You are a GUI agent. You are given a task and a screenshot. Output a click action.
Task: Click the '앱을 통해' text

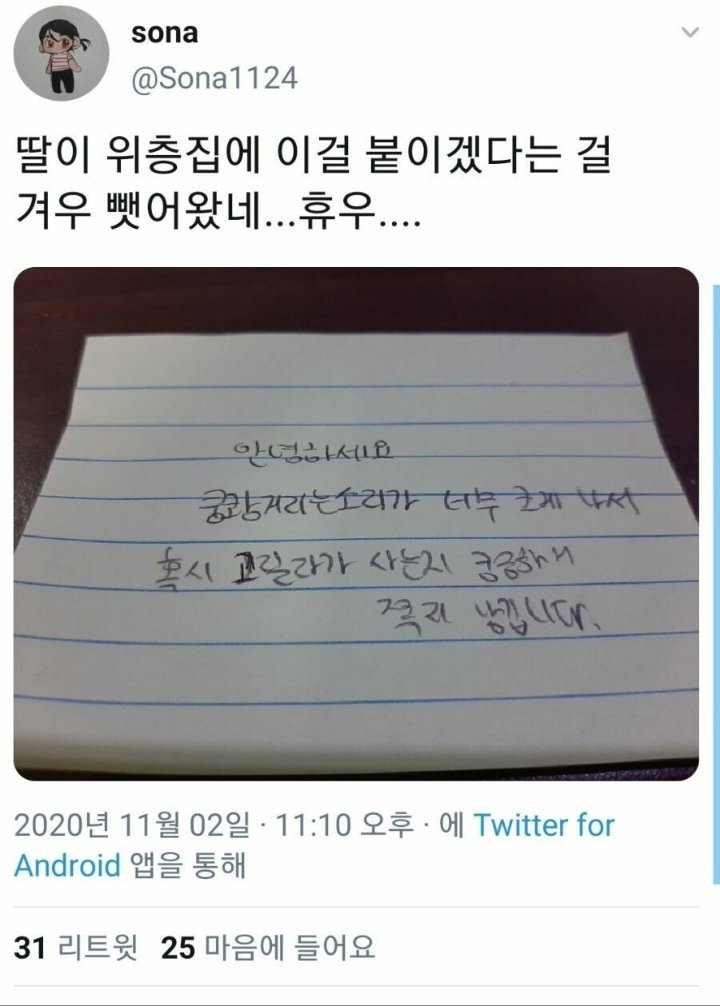[187, 865]
